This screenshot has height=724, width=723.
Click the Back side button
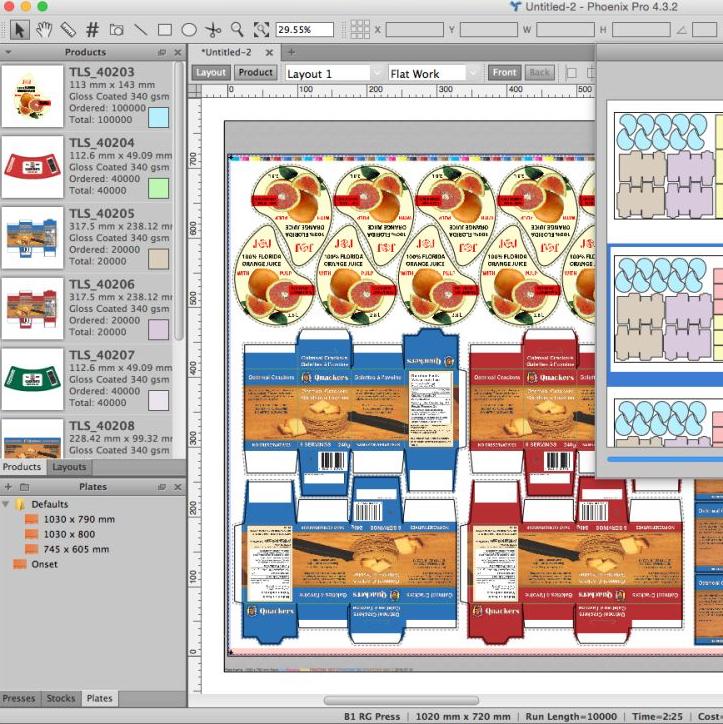pos(539,73)
